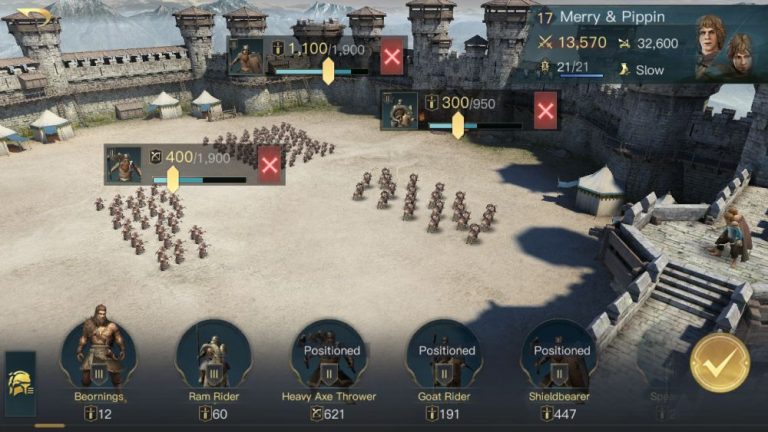
Task: Adjust the 1,100/1,900 troop count slider handle
Action: pos(328,72)
